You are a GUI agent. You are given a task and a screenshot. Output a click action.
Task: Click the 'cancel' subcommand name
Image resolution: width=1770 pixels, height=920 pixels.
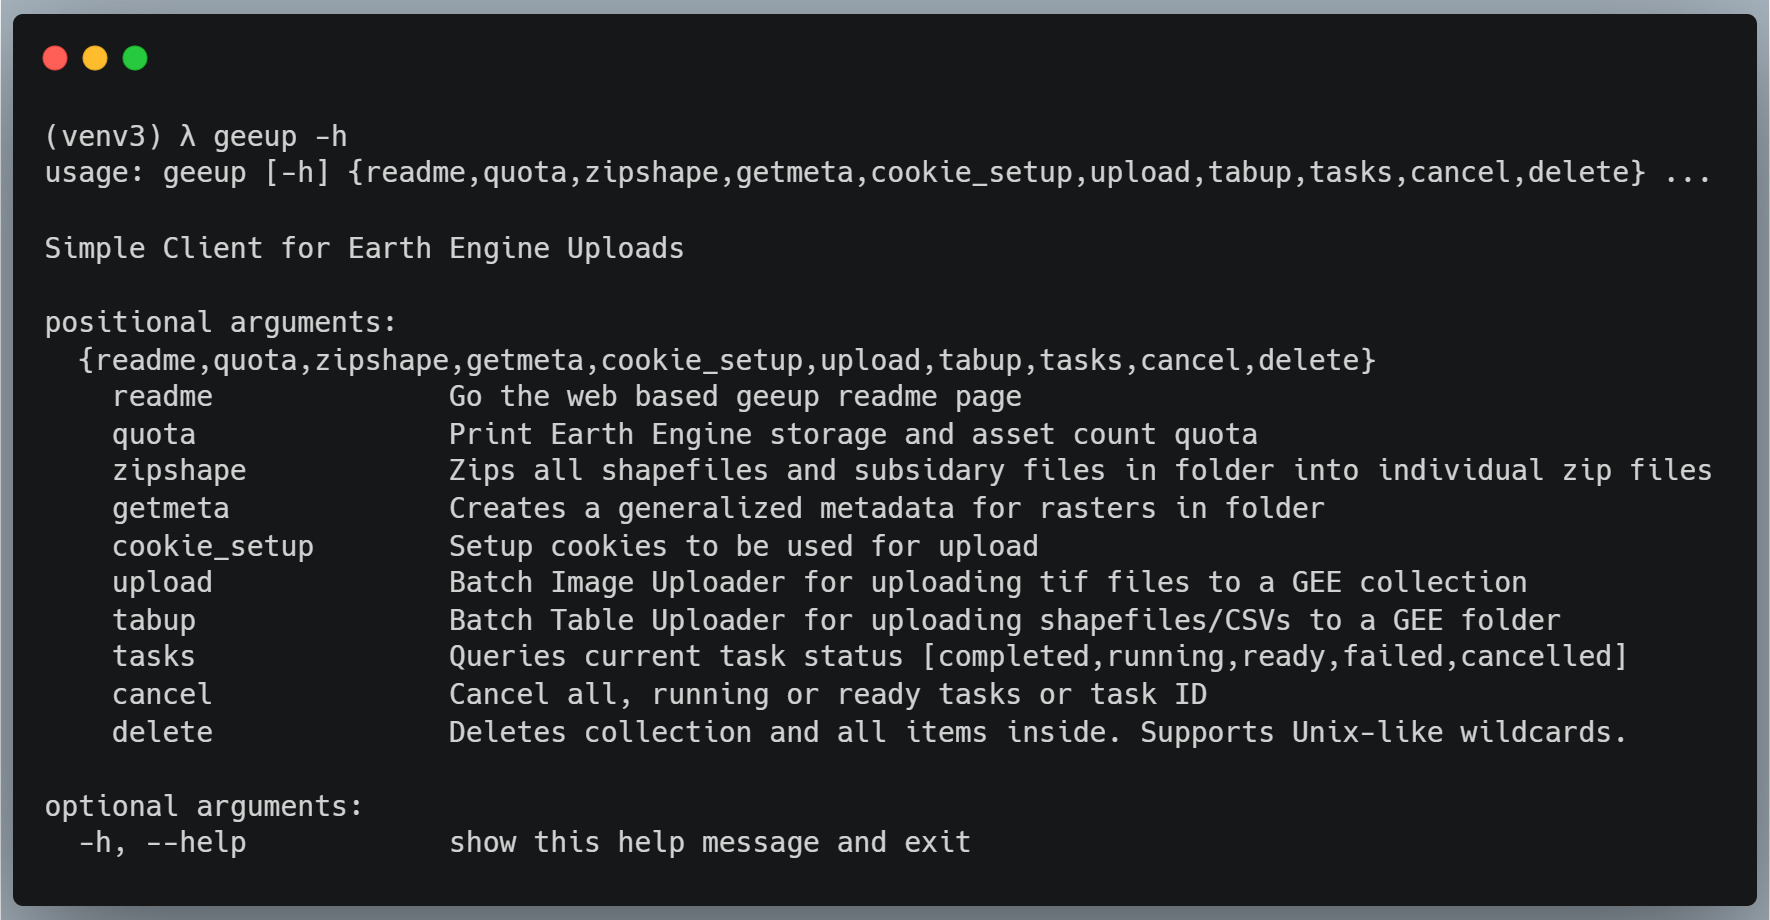pos(162,695)
